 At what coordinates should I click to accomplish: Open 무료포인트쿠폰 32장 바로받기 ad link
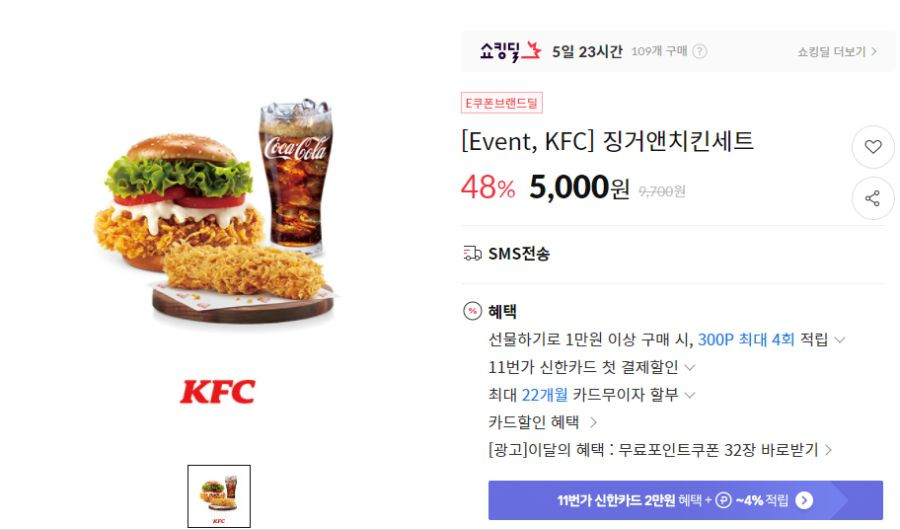660,450
